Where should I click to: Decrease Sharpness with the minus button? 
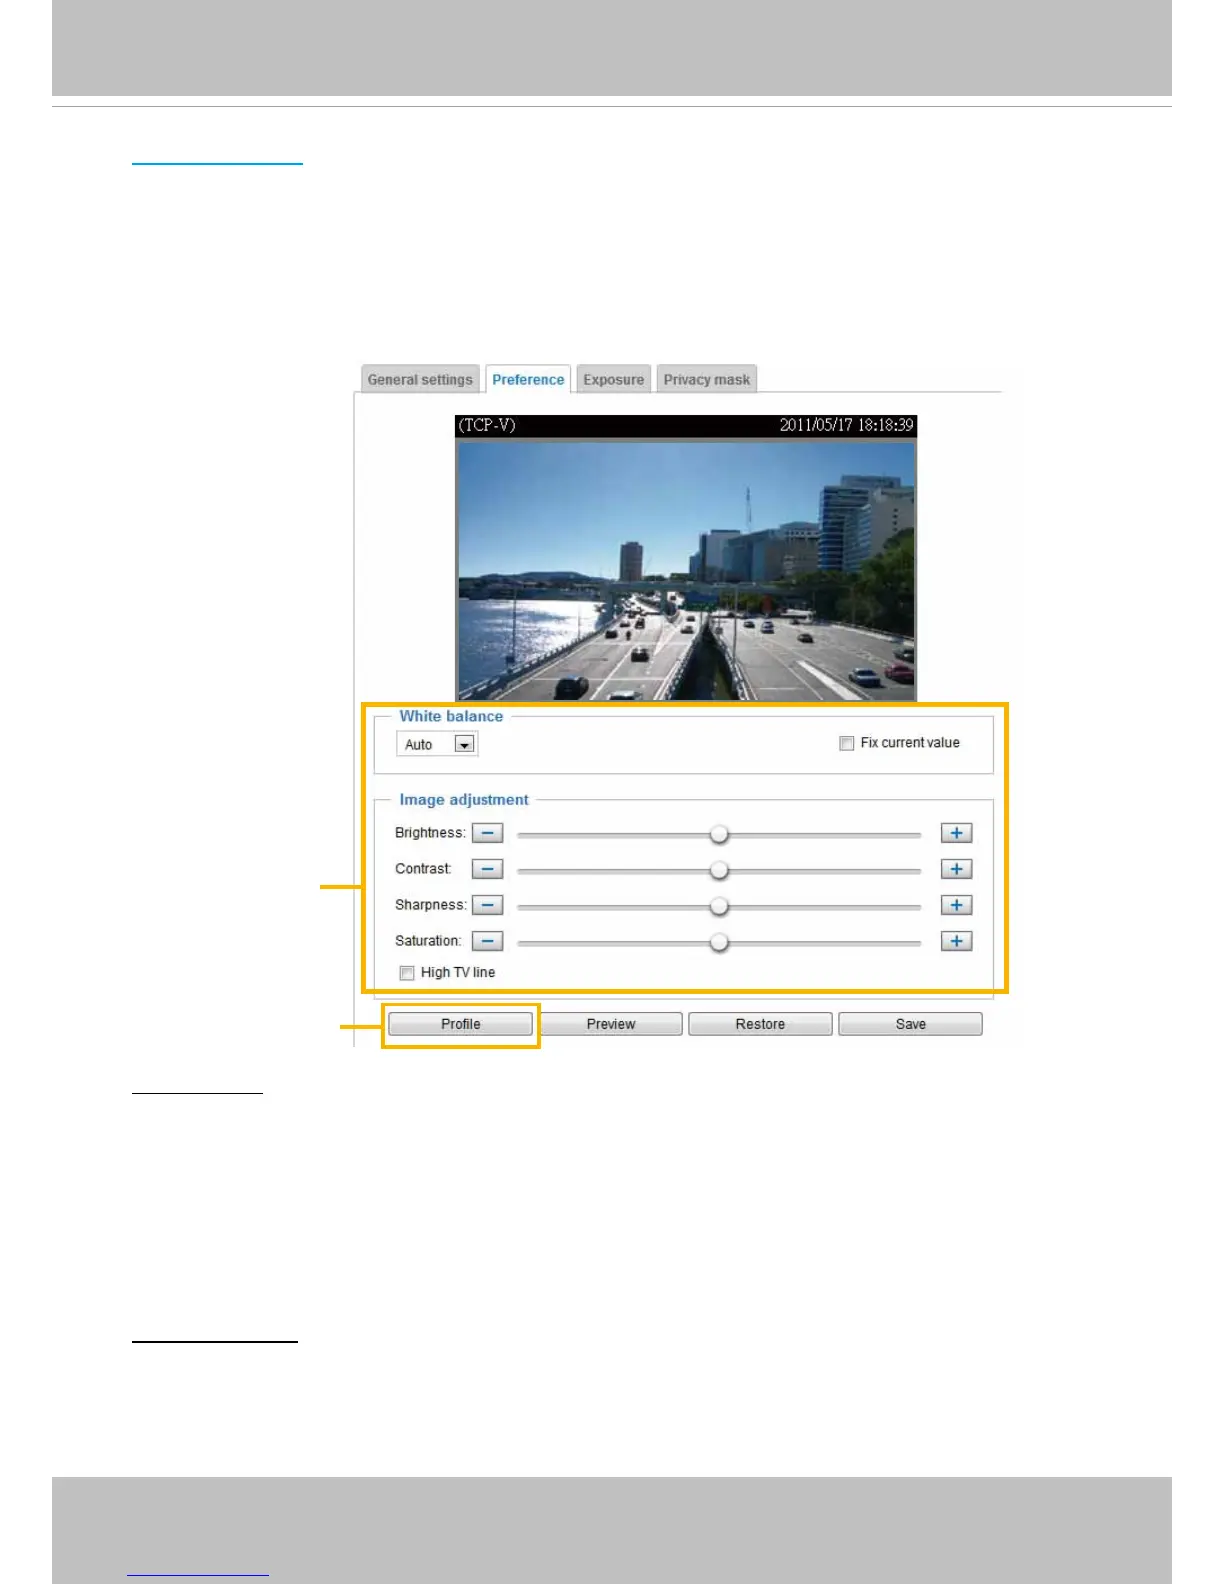click(487, 905)
